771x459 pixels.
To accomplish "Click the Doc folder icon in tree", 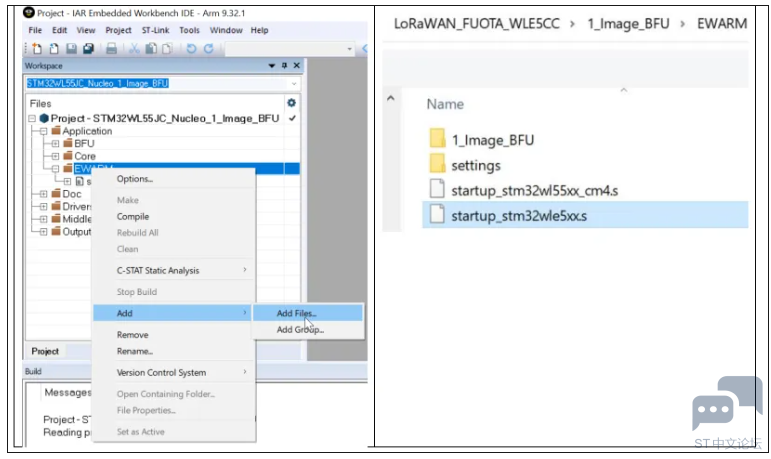I will (56, 193).
